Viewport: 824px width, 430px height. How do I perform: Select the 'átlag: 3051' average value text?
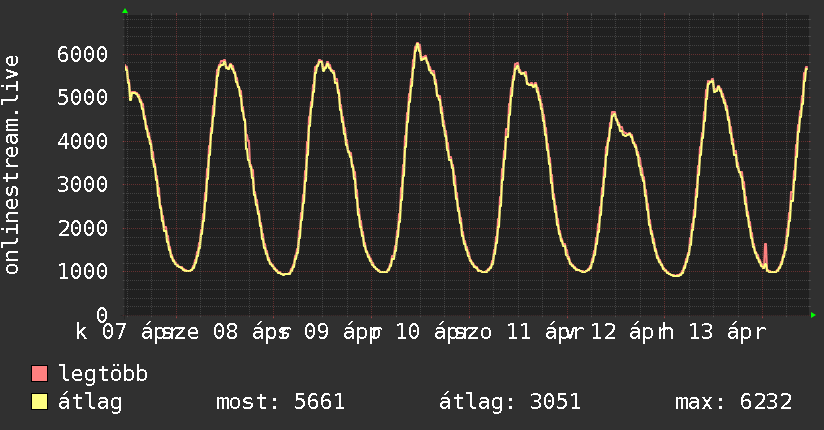click(x=510, y=403)
